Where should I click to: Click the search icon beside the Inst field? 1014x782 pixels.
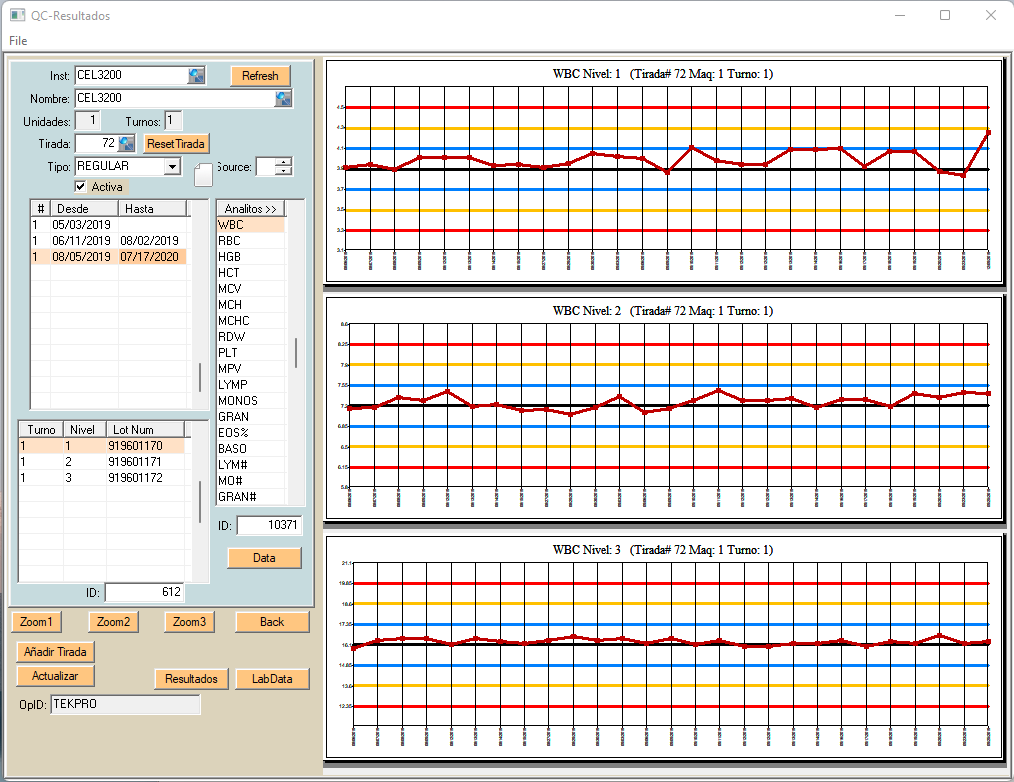tap(196, 76)
